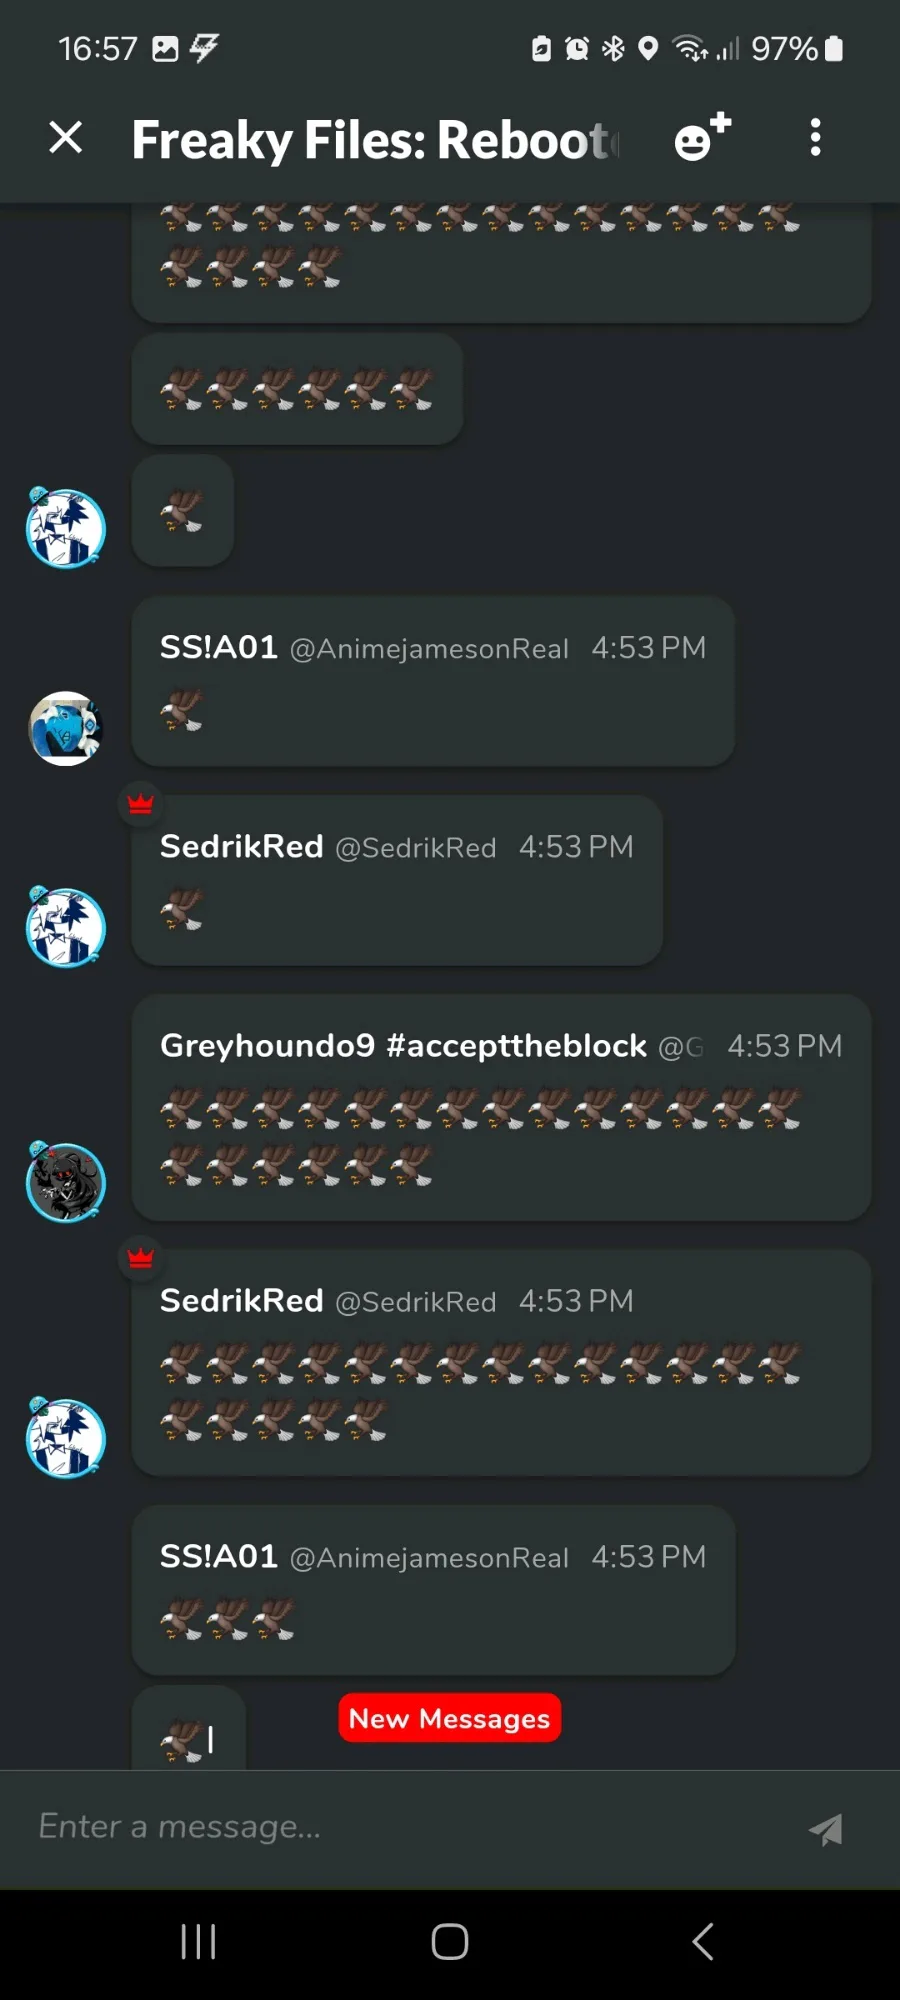Close the Freaky Files chat with X
900x2000 pixels.
[66, 137]
